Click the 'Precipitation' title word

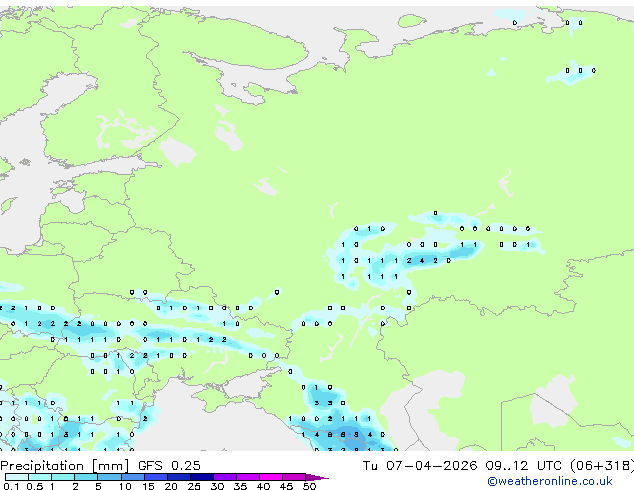pos(42,466)
